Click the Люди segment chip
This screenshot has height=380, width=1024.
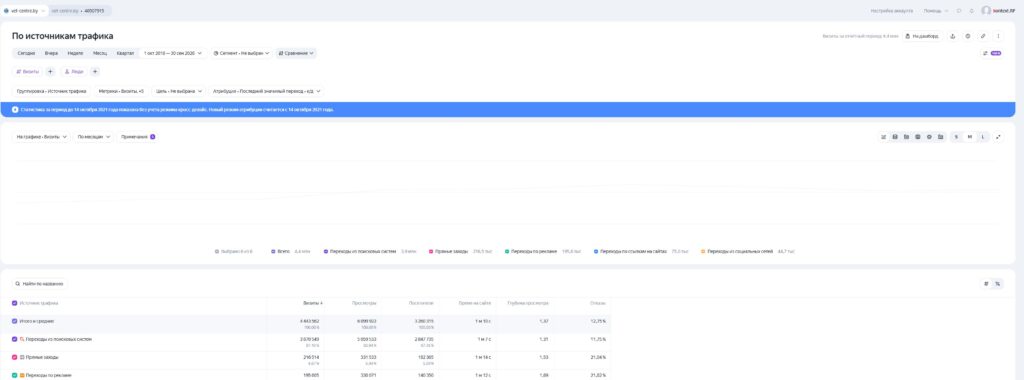[73, 71]
